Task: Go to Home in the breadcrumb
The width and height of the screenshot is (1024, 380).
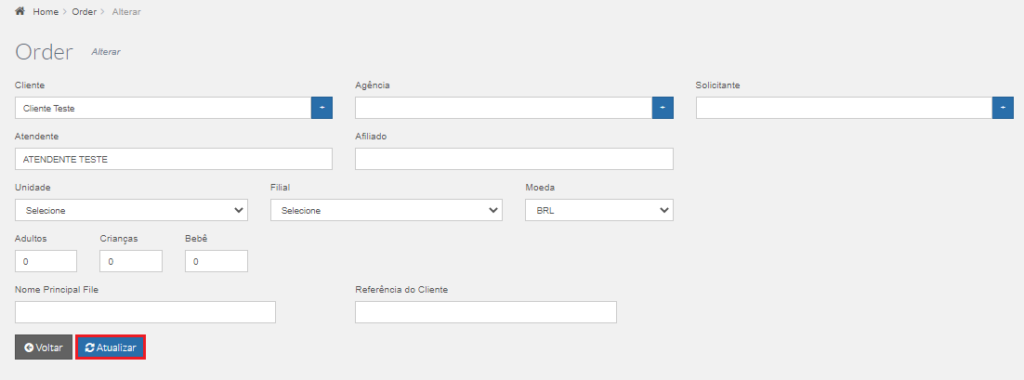Action: [x=46, y=12]
